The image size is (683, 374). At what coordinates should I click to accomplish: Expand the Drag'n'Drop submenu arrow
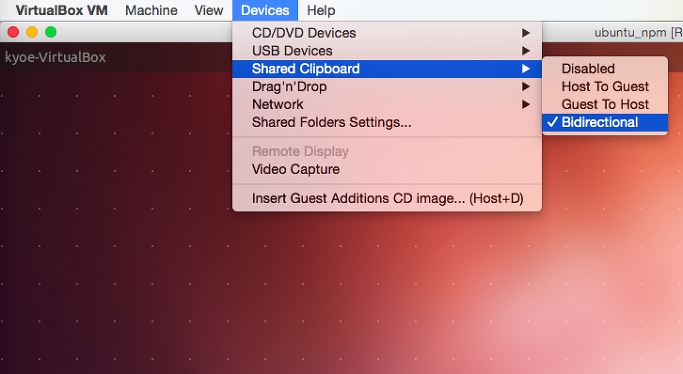click(526, 87)
